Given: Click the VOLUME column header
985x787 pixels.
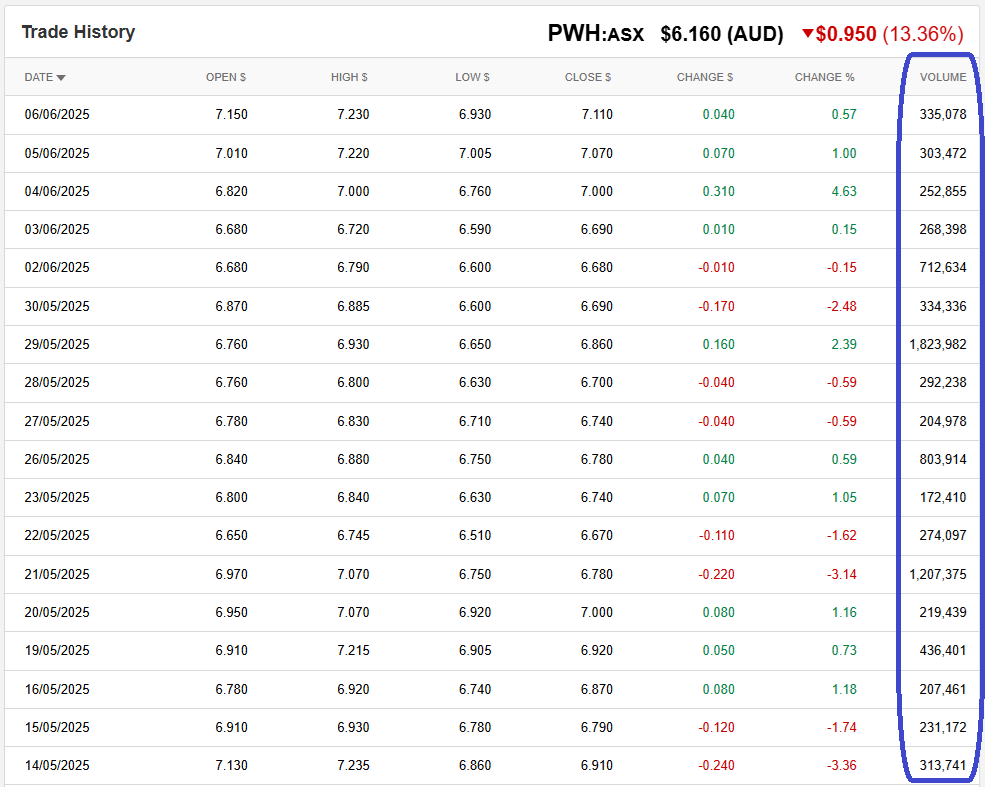Looking at the screenshot, I should pos(943,77).
